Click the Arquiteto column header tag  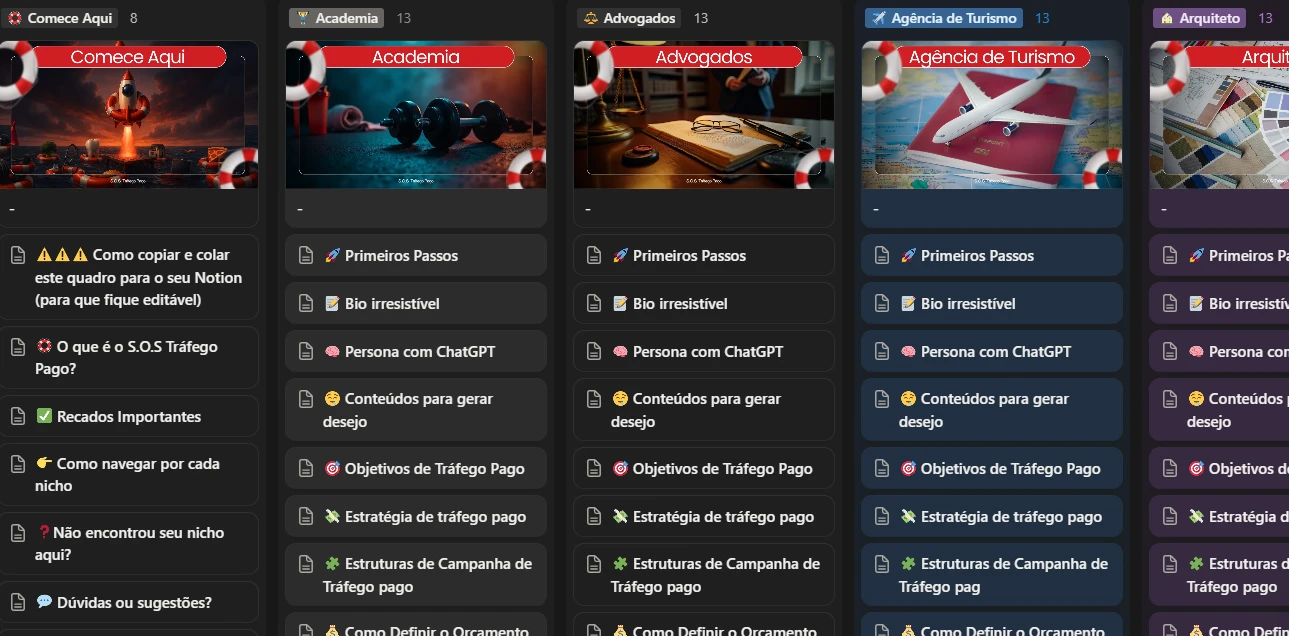1200,18
